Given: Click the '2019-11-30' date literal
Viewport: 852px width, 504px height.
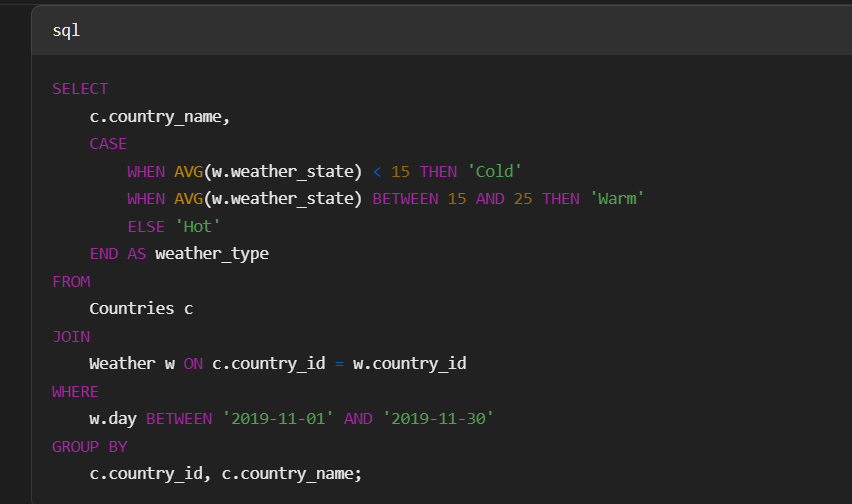Looking at the screenshot, I should pyautogui.click(x=438, y=419).
